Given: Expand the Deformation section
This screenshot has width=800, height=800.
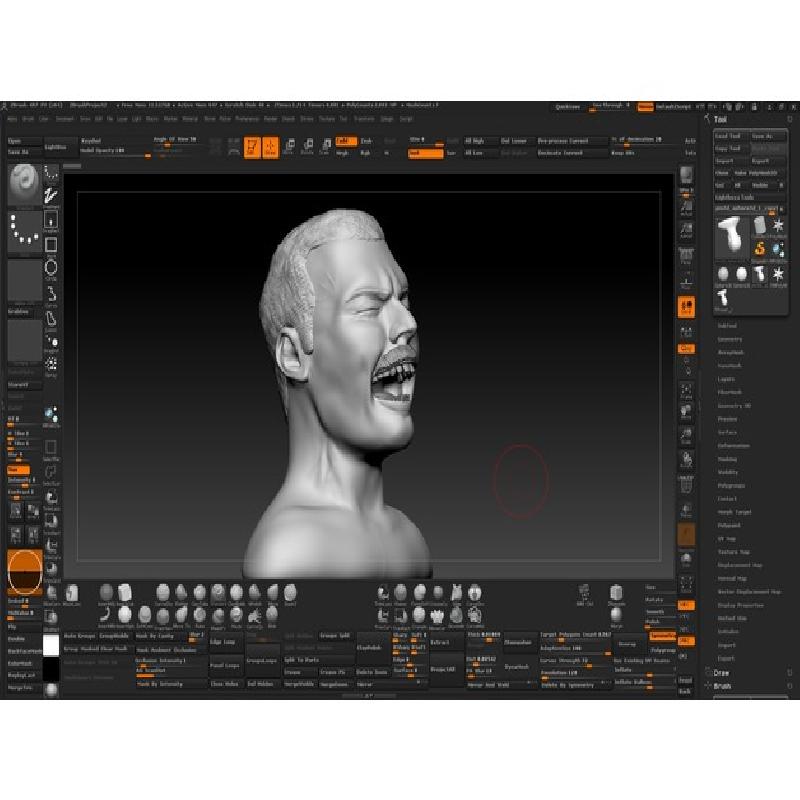Looking at the screenshot, I should pyautogui.click(x=734, y=446).
